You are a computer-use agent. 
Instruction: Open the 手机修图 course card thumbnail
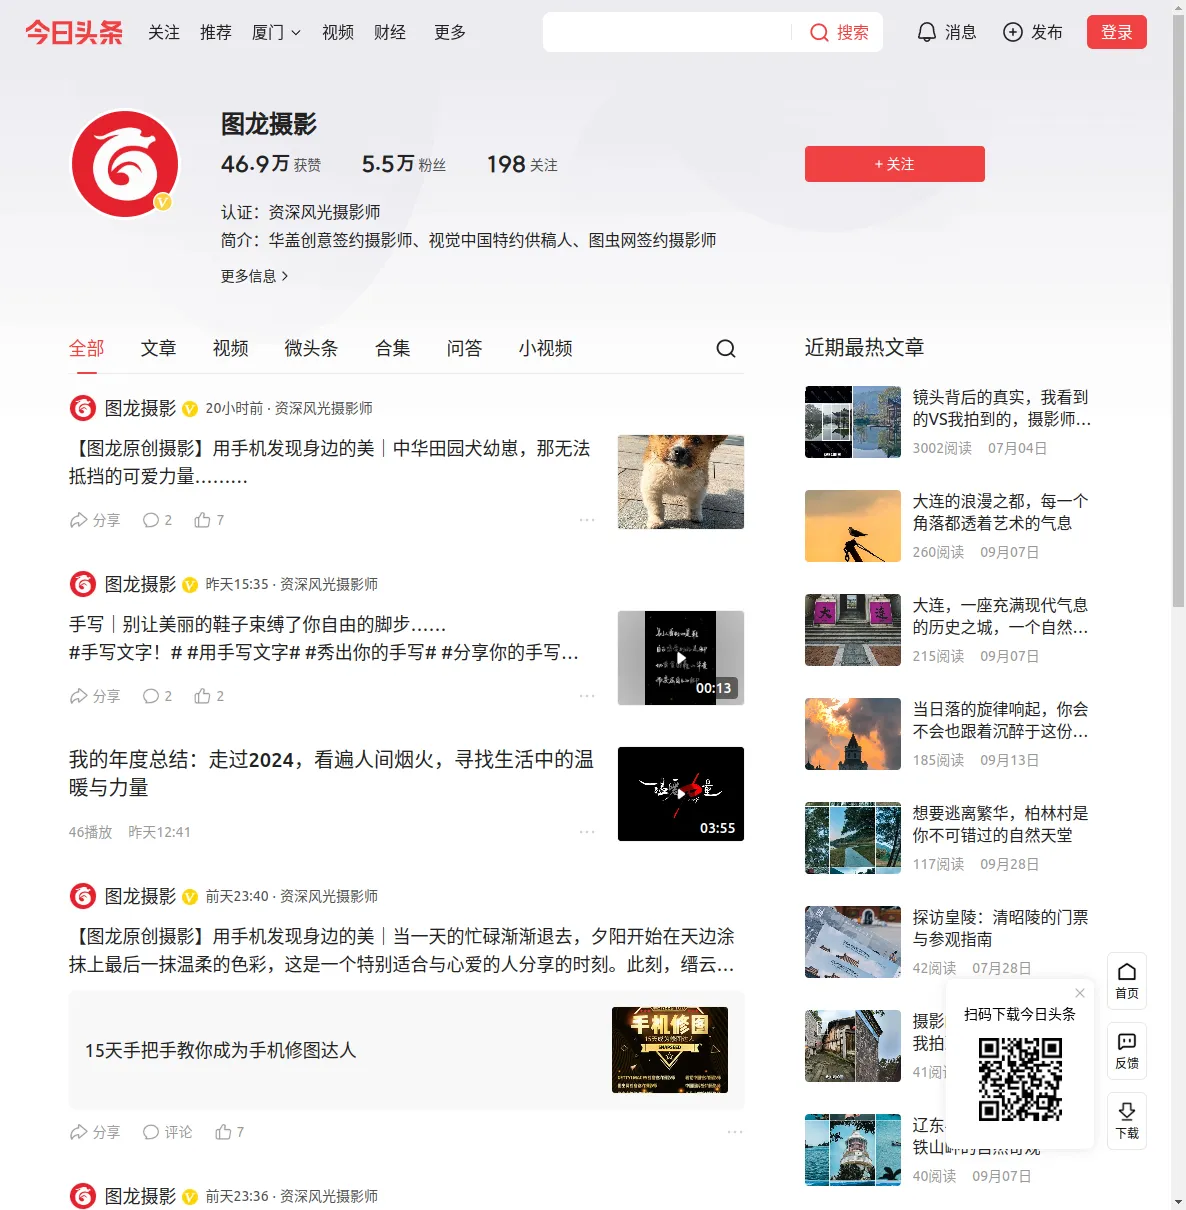670,1050
